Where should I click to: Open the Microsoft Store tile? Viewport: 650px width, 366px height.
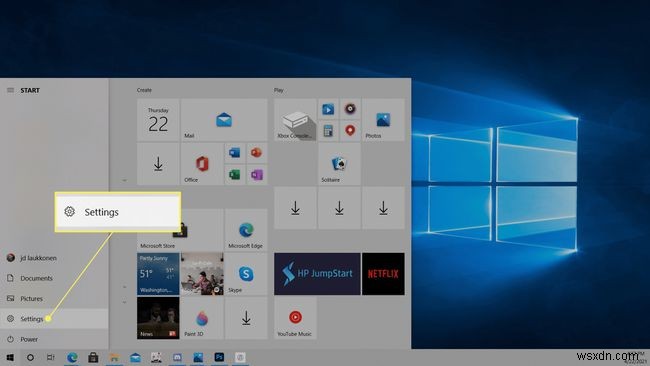click(x=180, y=230)
